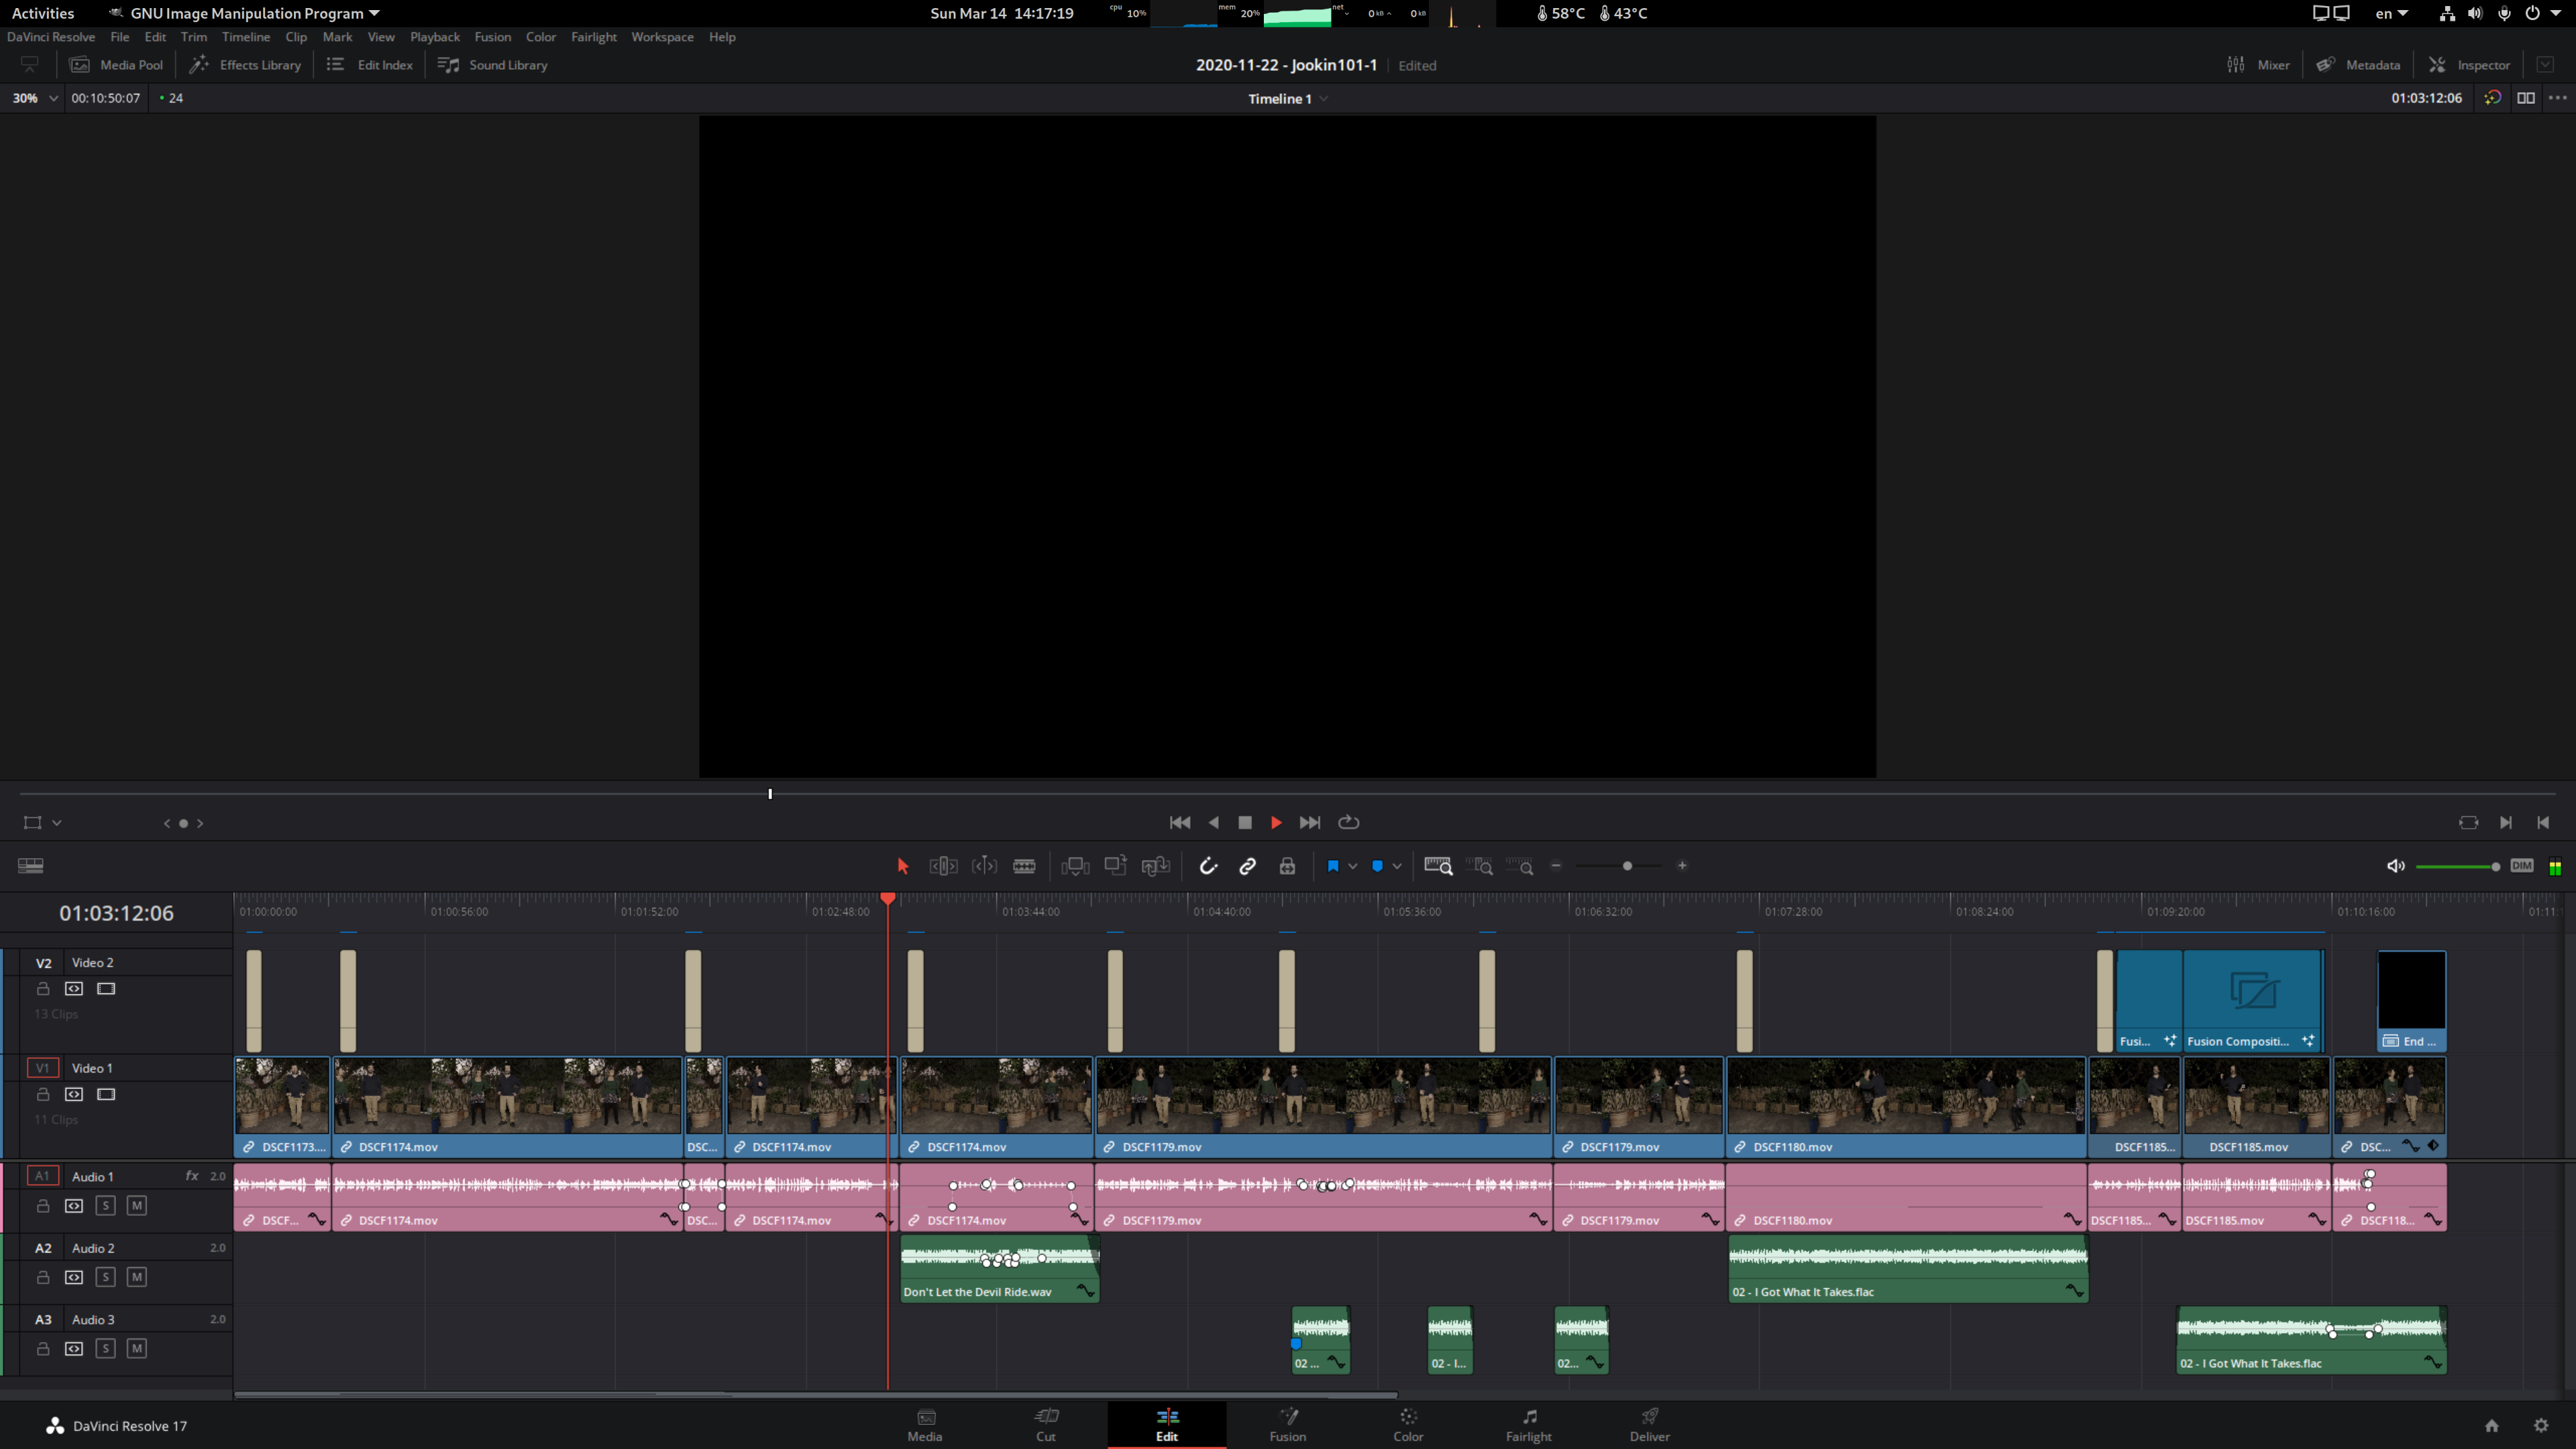Open the Fairlight menu
Screen dimensions: 2576x1449
[x=593, y=37]
